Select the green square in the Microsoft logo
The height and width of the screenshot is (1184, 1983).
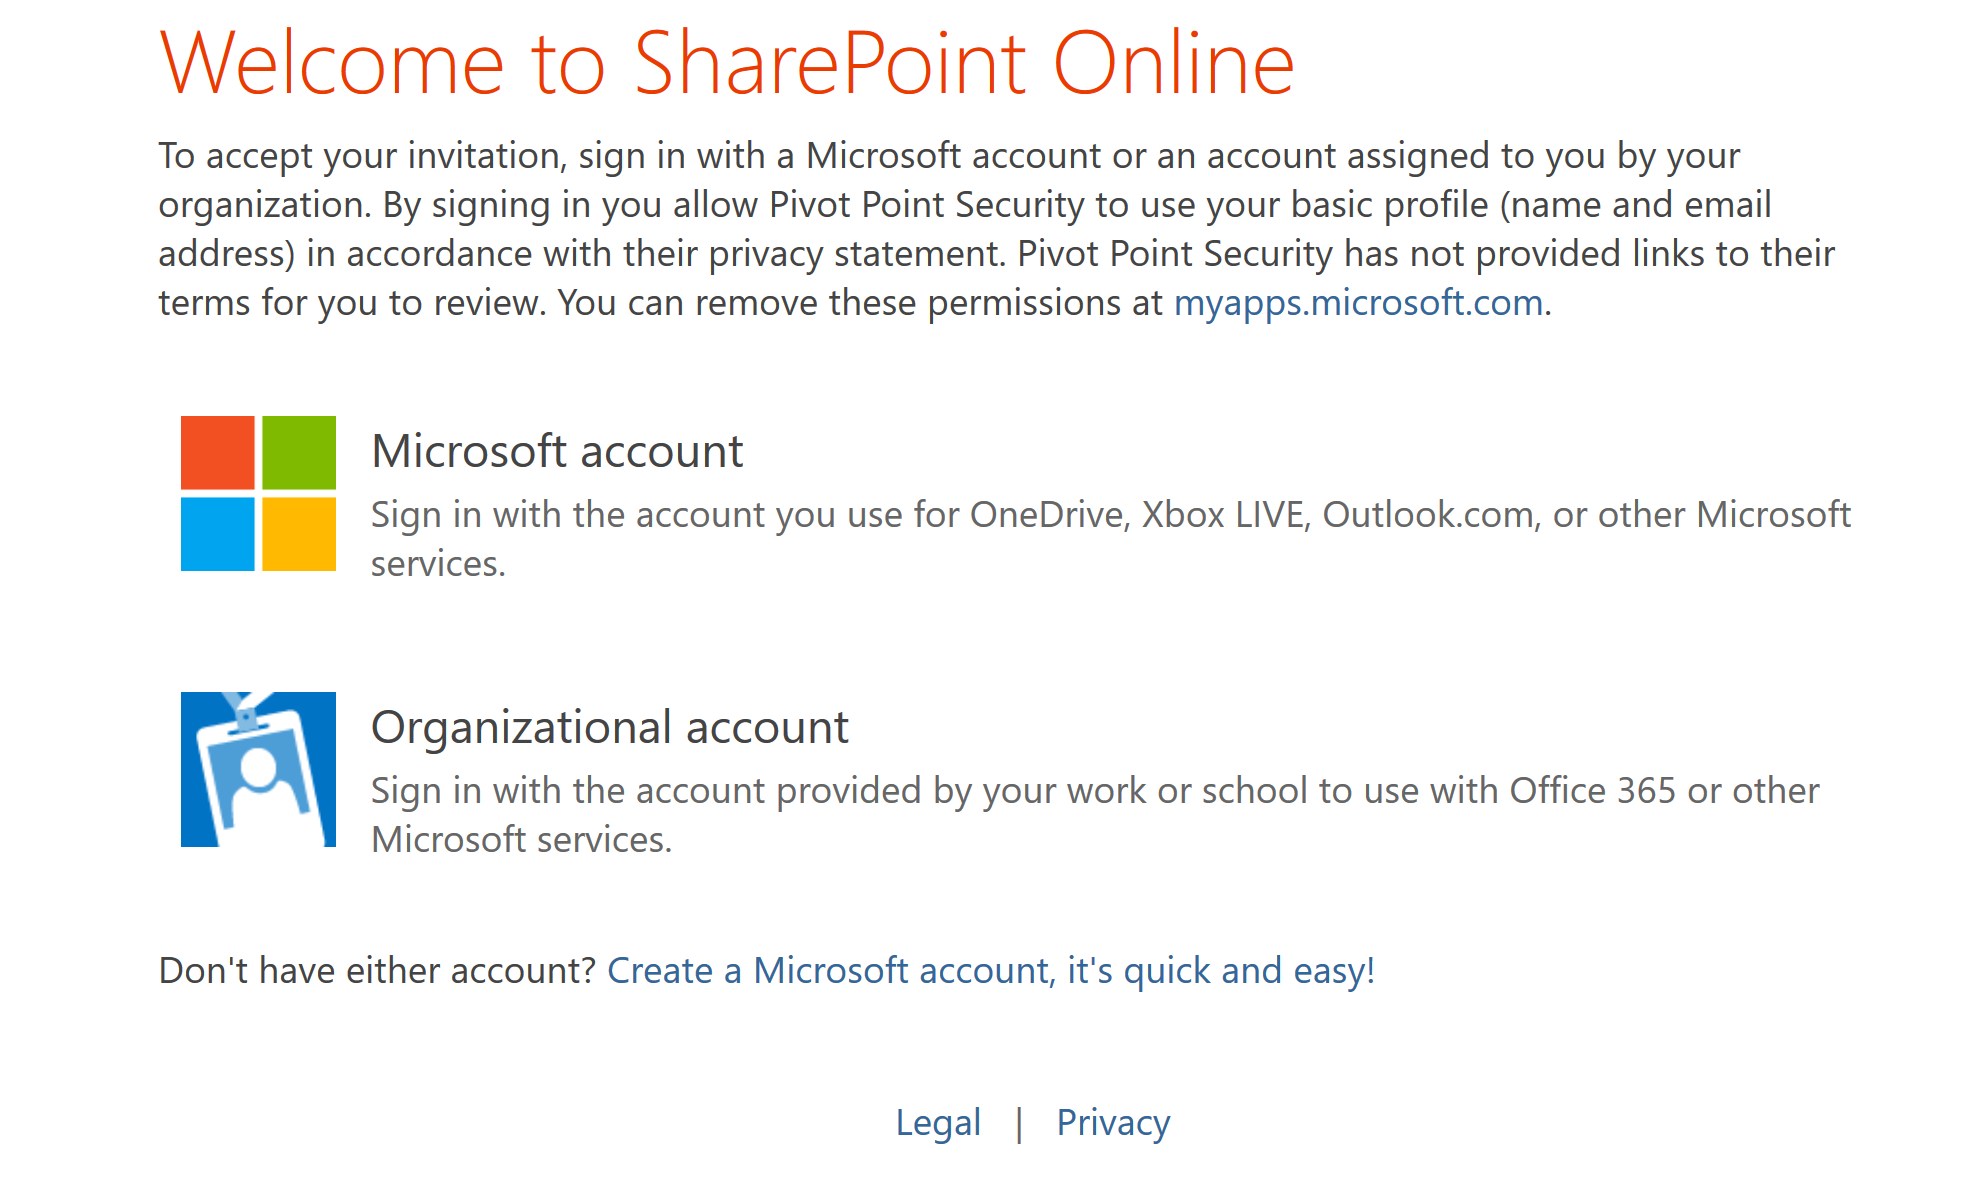[298, 452]
